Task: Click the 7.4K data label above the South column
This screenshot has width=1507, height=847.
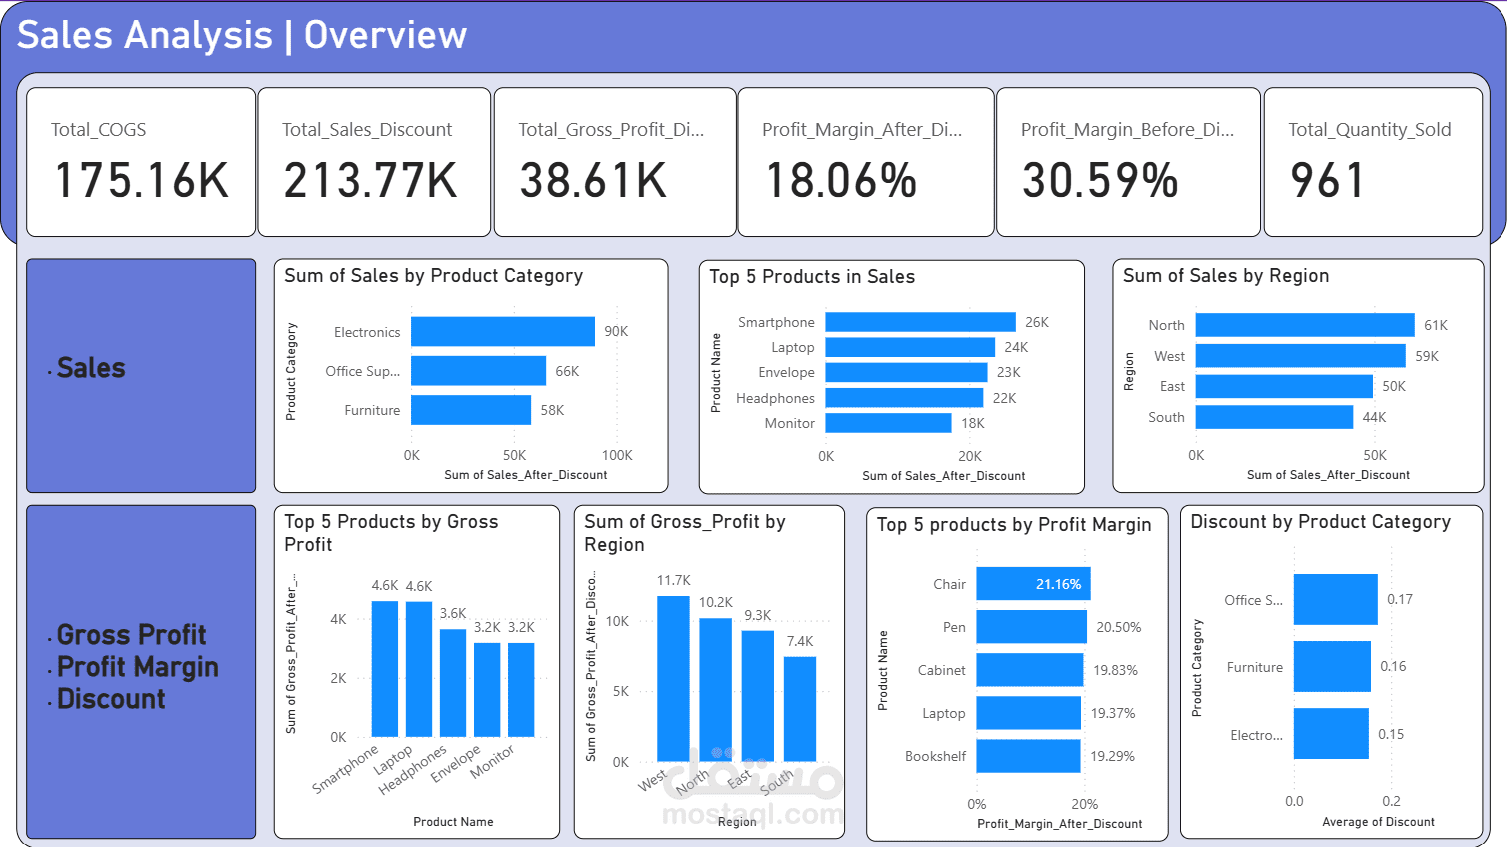Action: pyautogui.click(x=800, y=641)
